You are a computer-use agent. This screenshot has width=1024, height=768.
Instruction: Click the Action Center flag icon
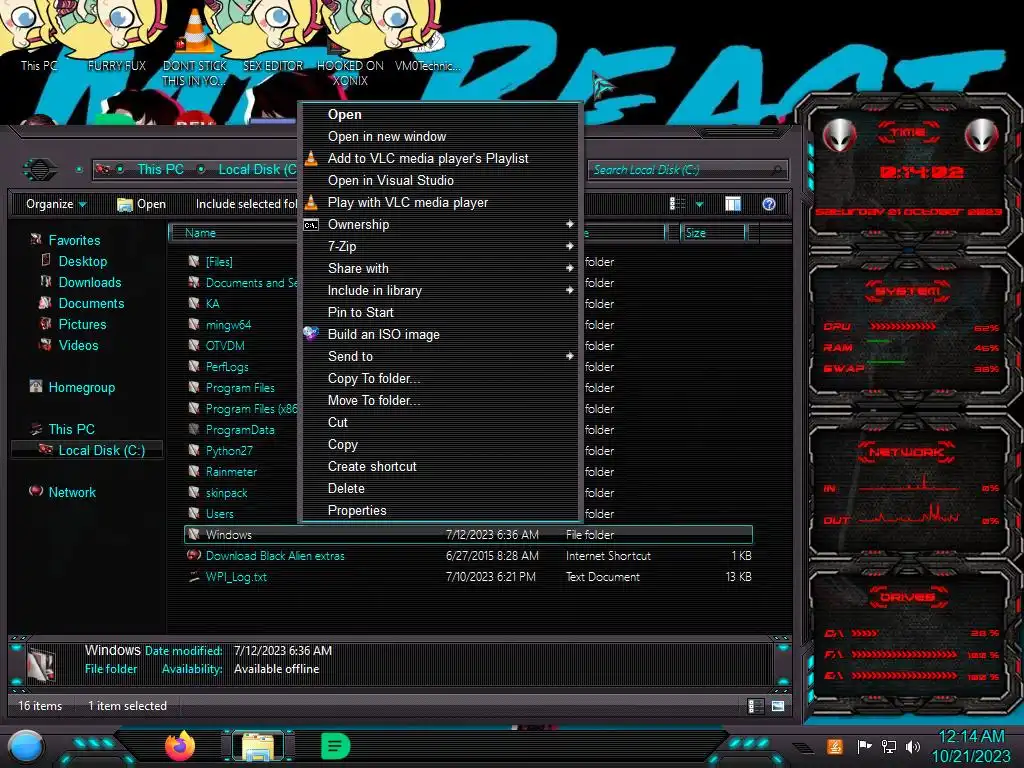point(864,746)
